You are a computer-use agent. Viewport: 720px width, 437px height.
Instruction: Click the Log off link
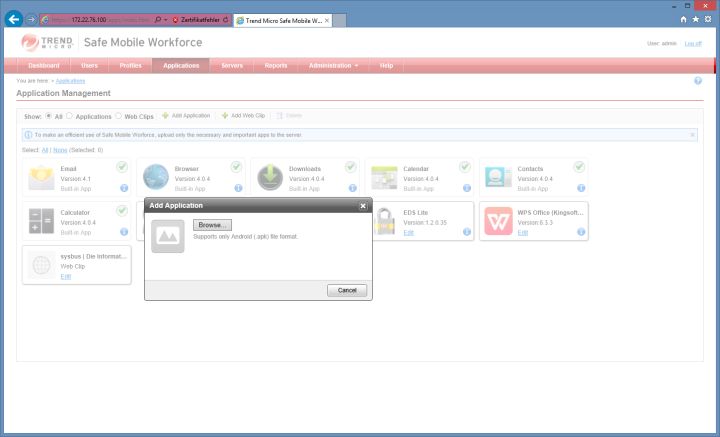(x=693, y=43)
